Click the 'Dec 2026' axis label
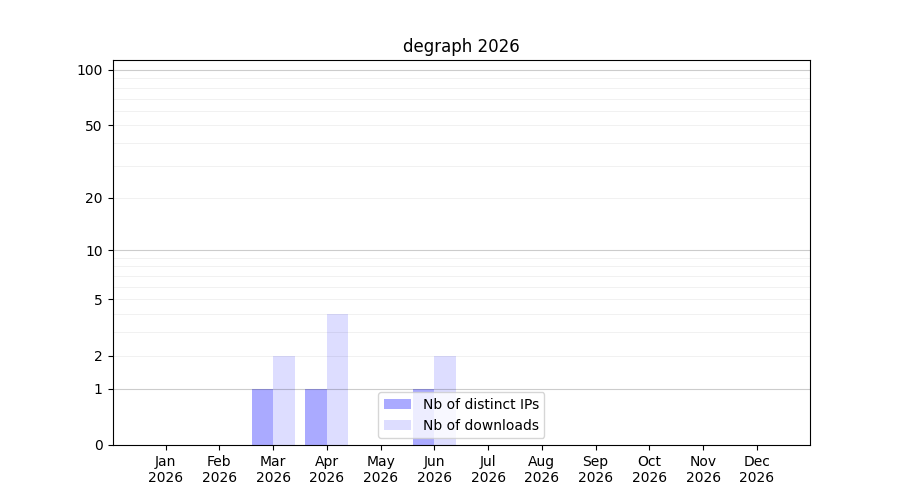900x500 pixels. click(757, 469)
